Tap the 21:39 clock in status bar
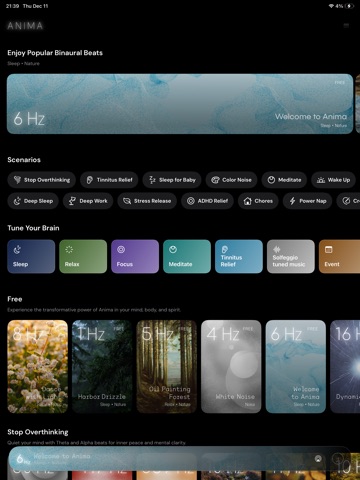360x480 pixels. [12, 6]
